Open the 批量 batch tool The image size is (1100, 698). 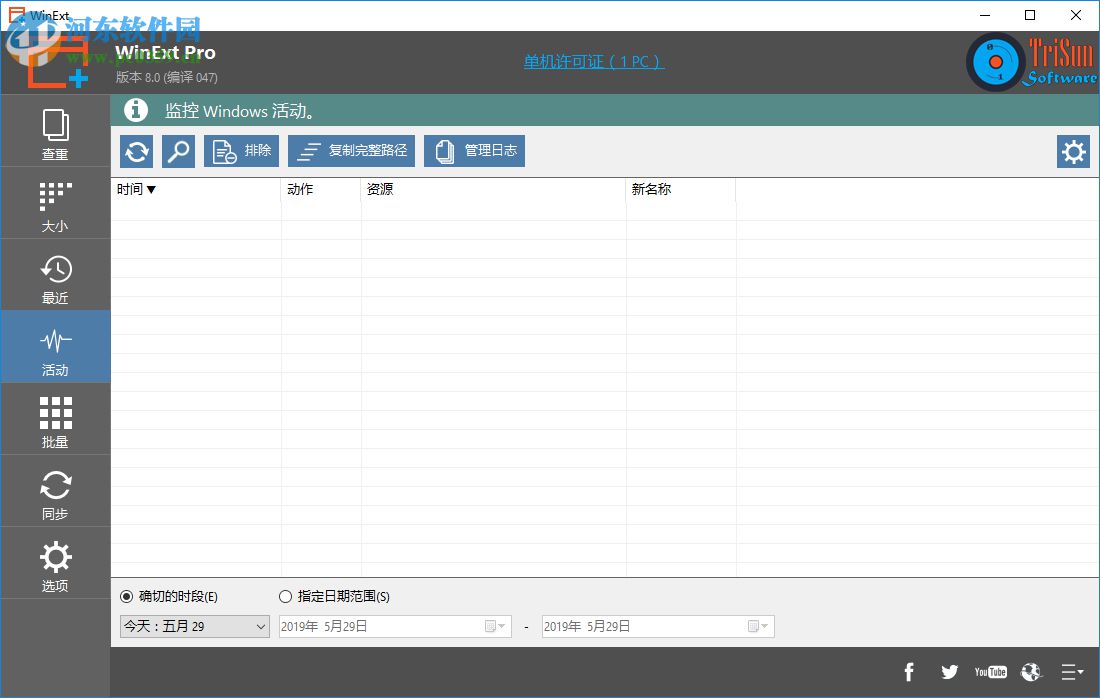click(x=55, y=418)
